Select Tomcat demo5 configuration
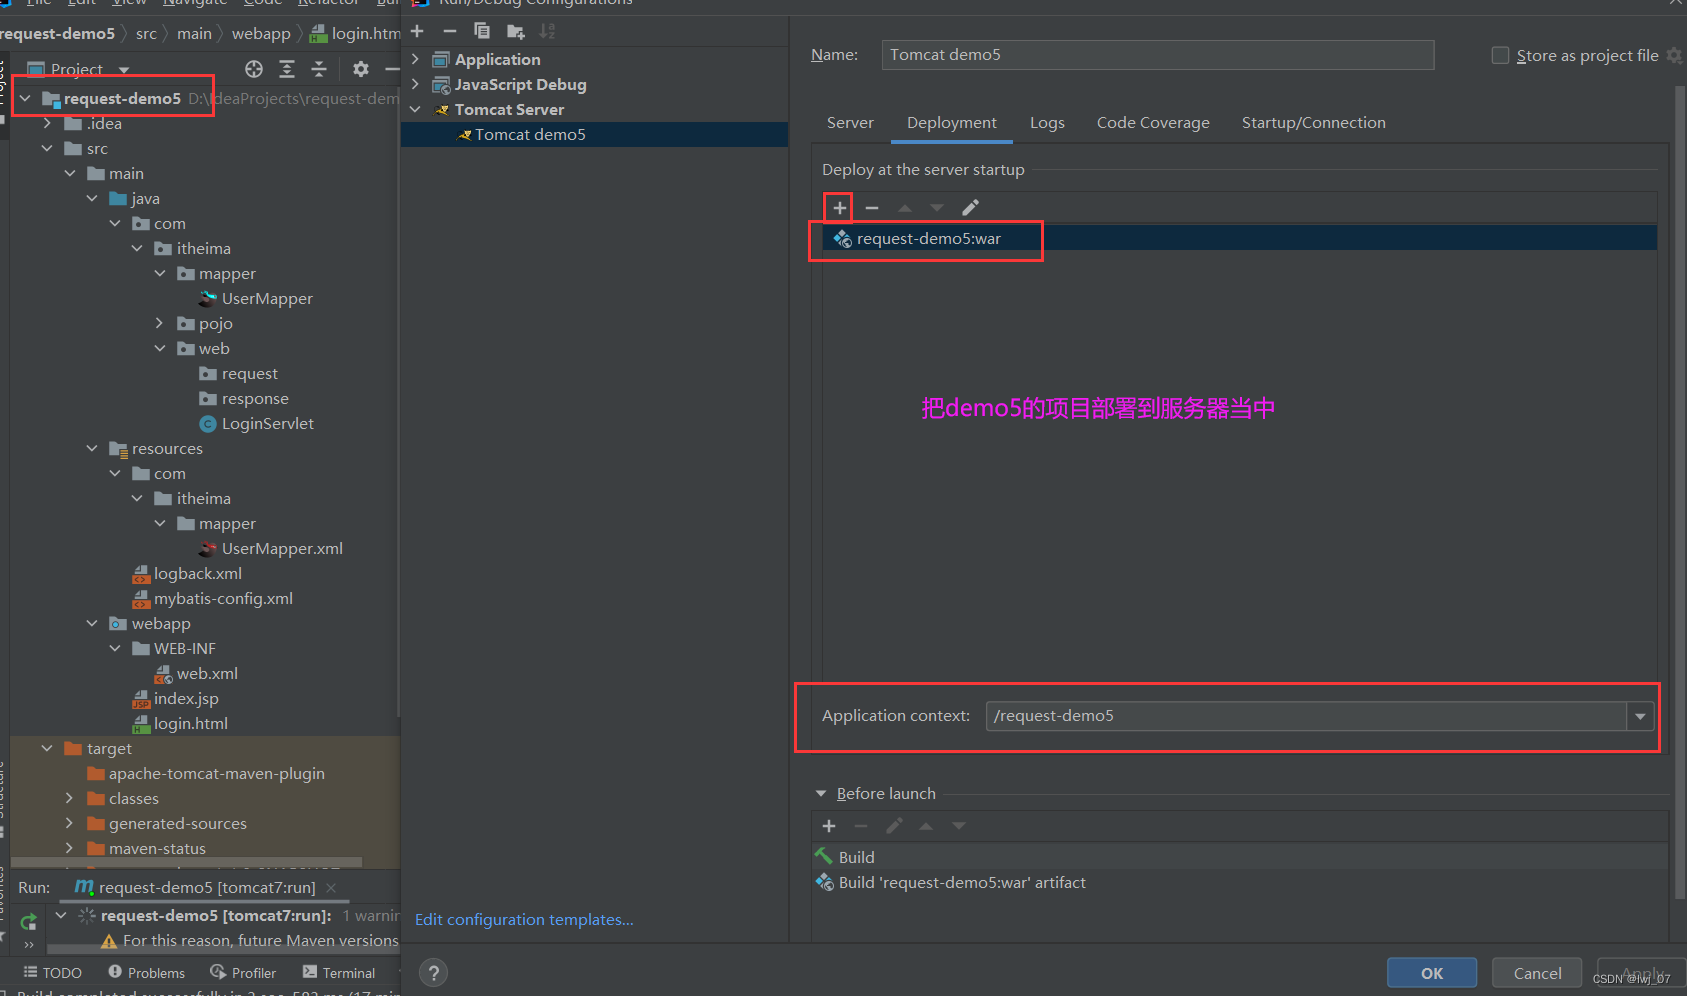The height and width of the screenshot is (996, 1687). pyautogui.click(x=594, y=134)
